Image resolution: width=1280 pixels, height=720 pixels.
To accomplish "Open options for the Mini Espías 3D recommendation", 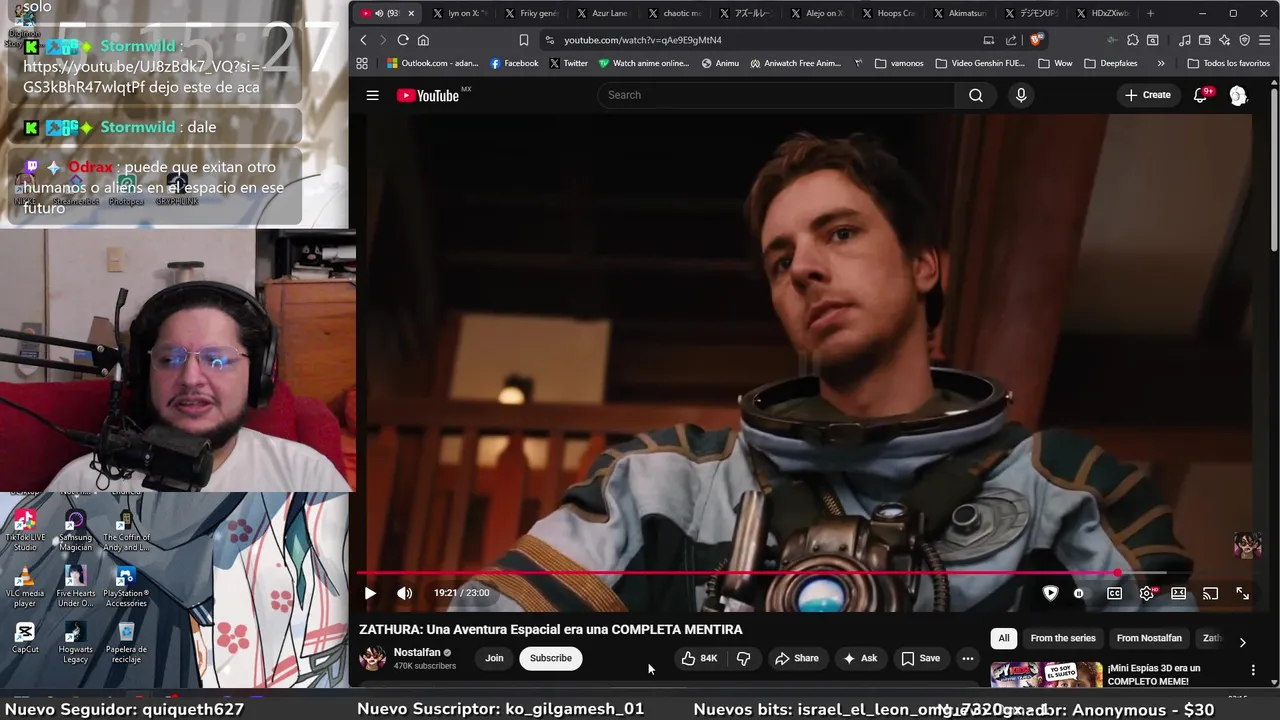I will click(1253, 670).
